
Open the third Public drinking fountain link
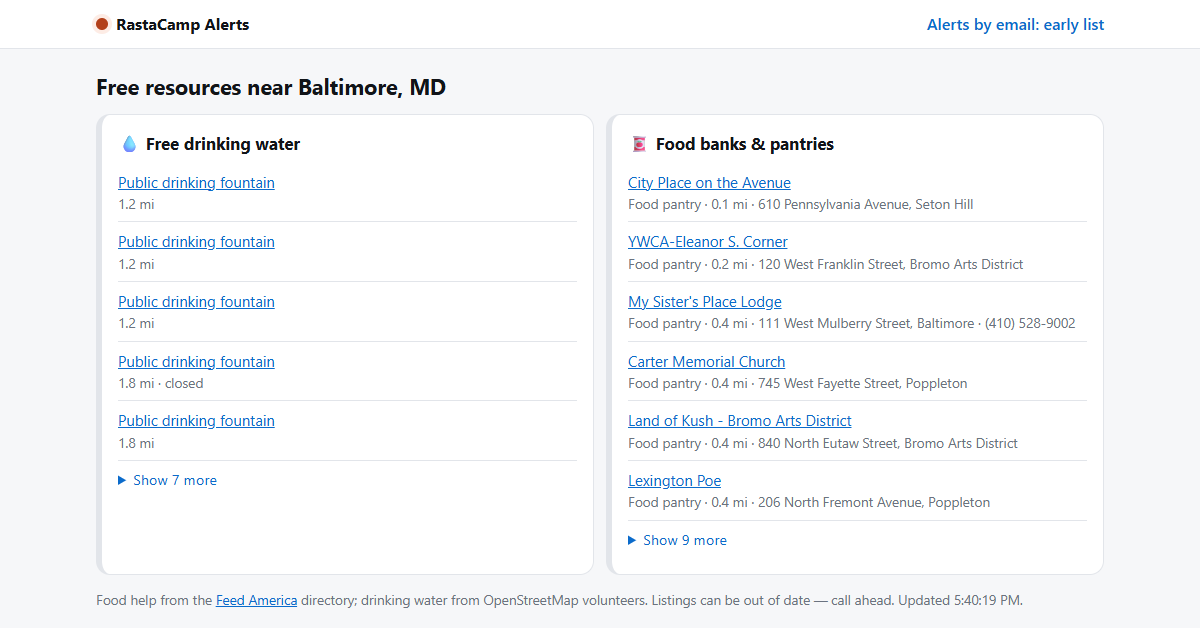[196, 302]
